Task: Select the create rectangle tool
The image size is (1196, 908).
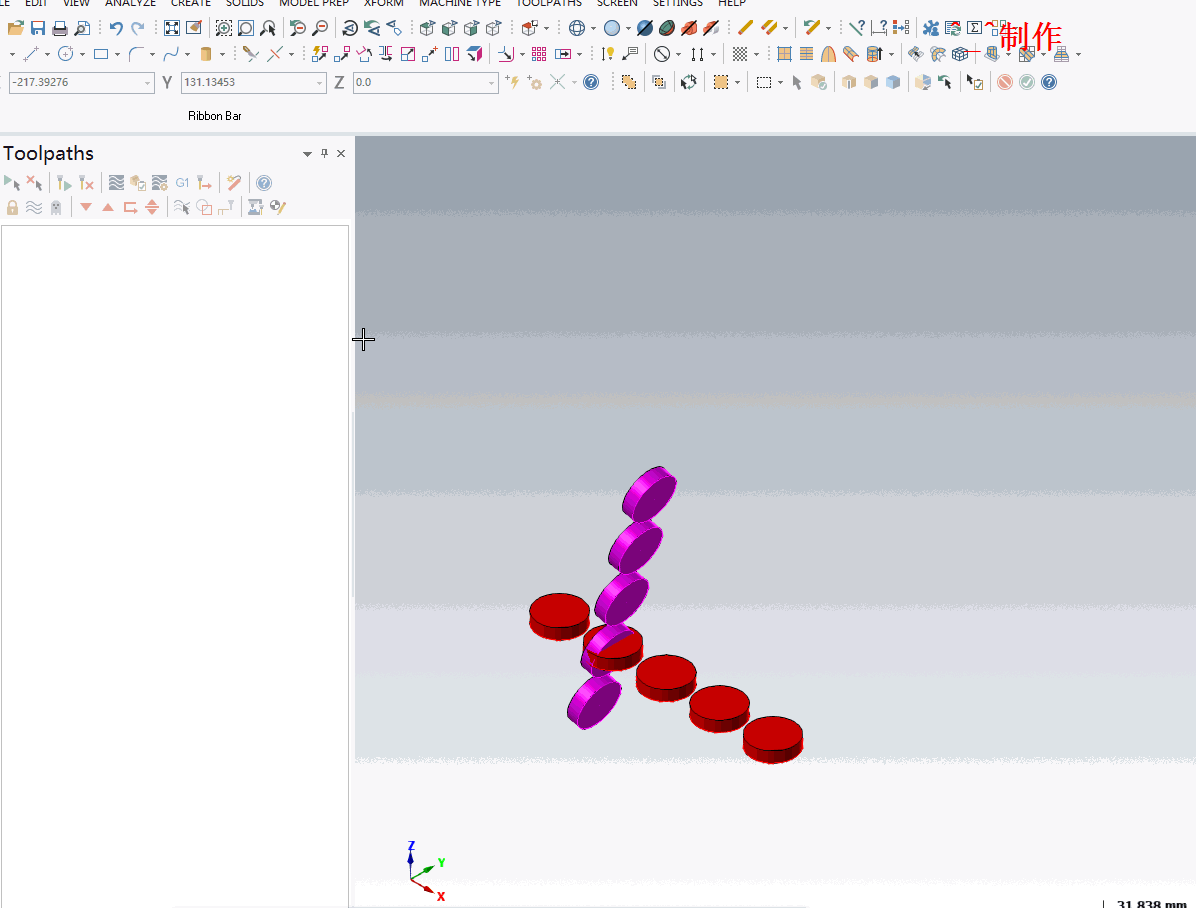Action: (101, 54)
